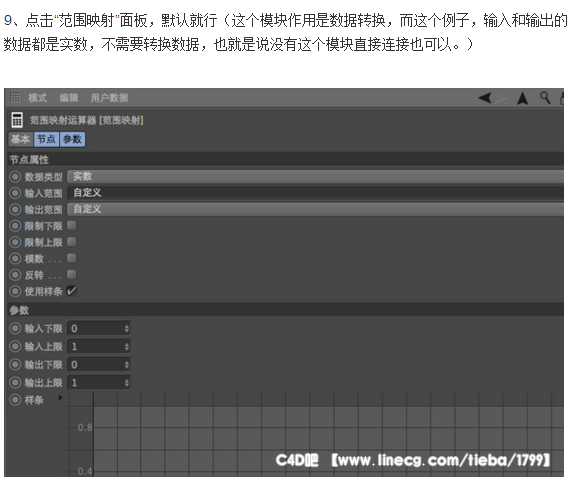Switch to the 参数 tab

tap(72, 139)
